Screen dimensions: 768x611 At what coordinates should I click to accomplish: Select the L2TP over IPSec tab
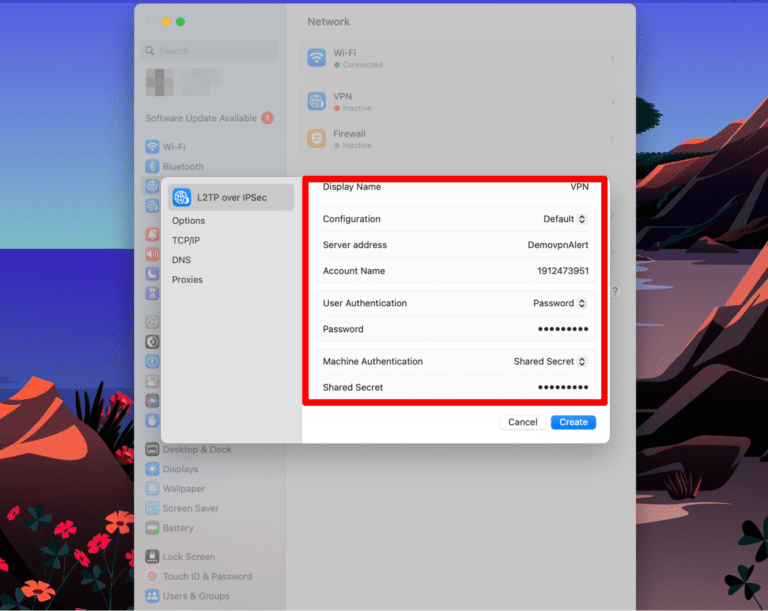[x=231, y=197]
